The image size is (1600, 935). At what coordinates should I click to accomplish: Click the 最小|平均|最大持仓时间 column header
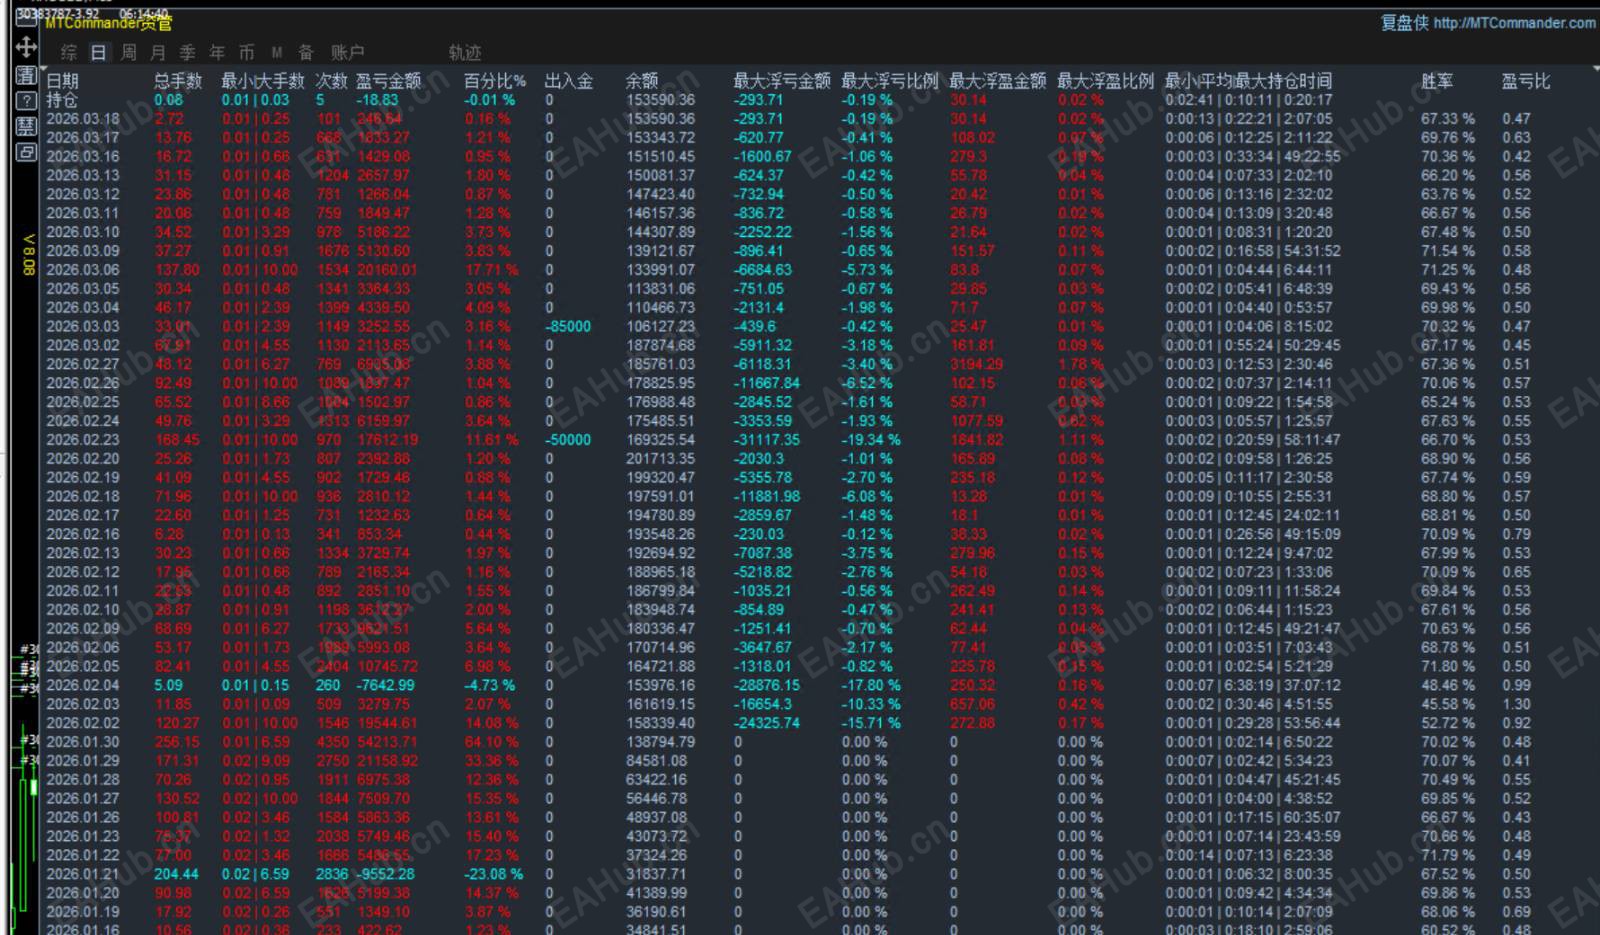(x=1248, y=81)
